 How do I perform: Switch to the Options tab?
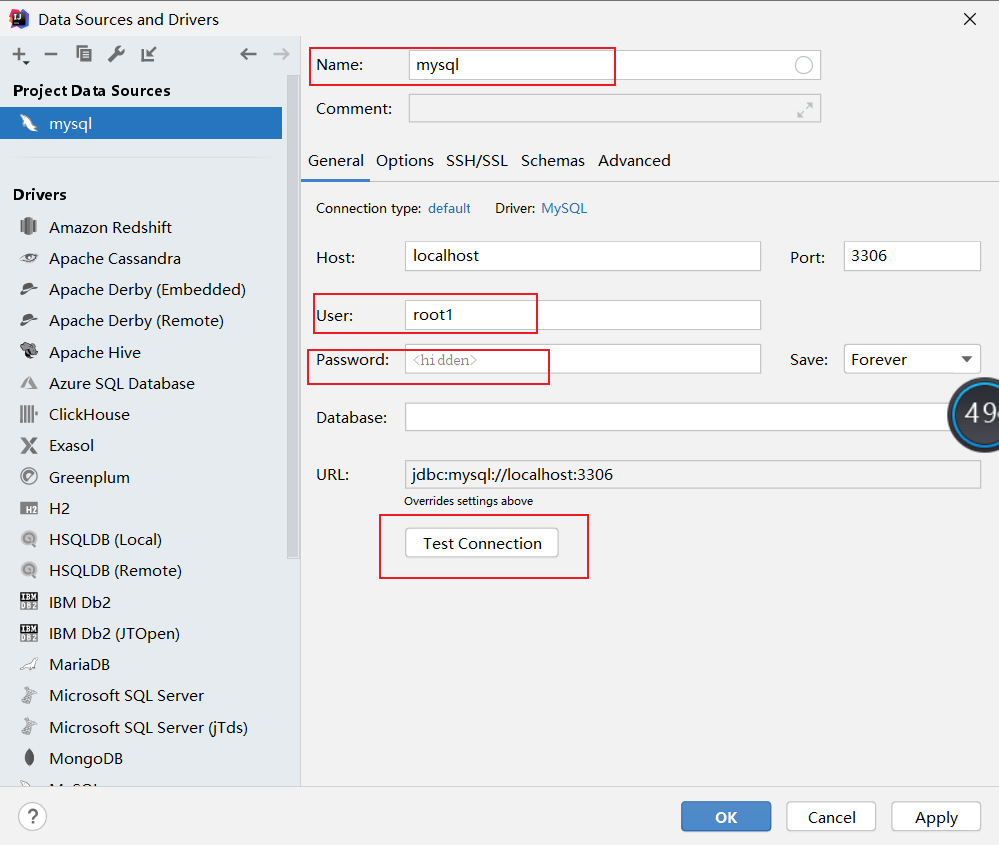[405, 161]
